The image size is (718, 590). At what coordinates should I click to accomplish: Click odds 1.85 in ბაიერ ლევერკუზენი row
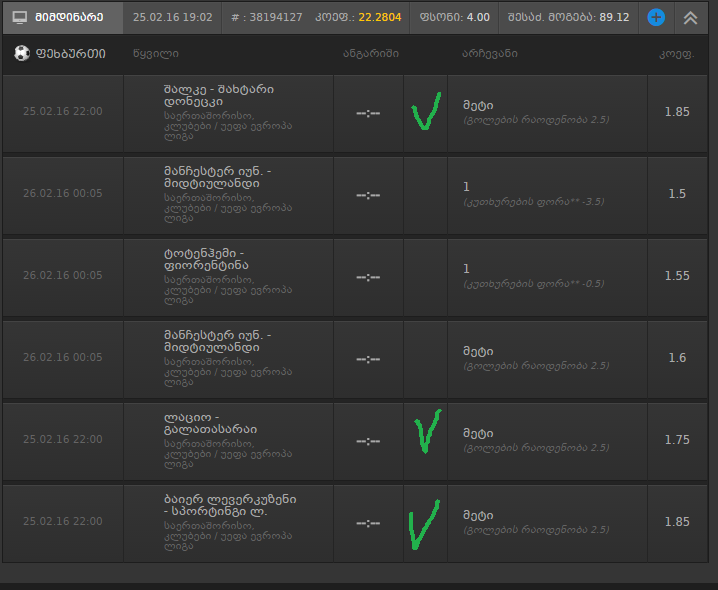(x=677, y=522)
